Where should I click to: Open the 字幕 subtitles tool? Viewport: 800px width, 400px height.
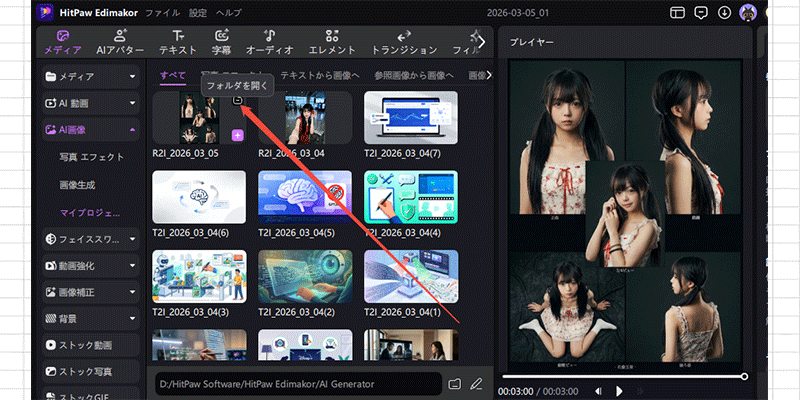click(x=222, y=41)
